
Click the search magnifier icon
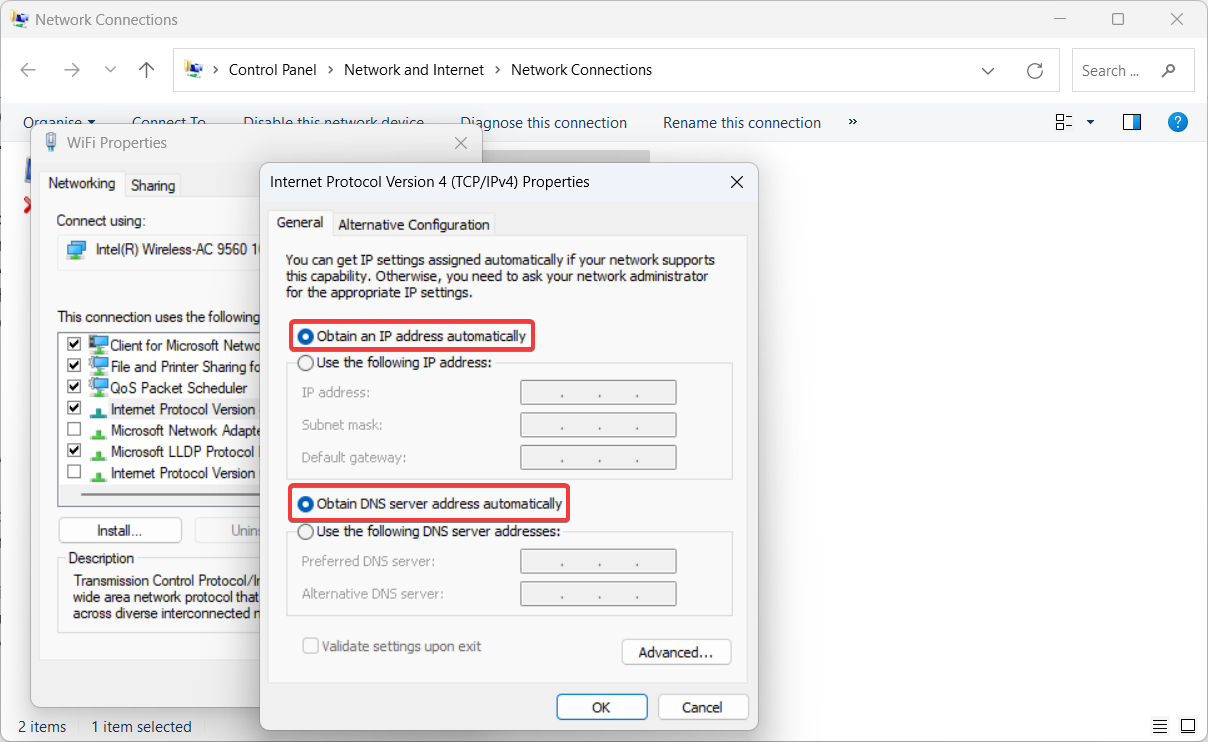pyautogui.click(x=1168, y=71)
